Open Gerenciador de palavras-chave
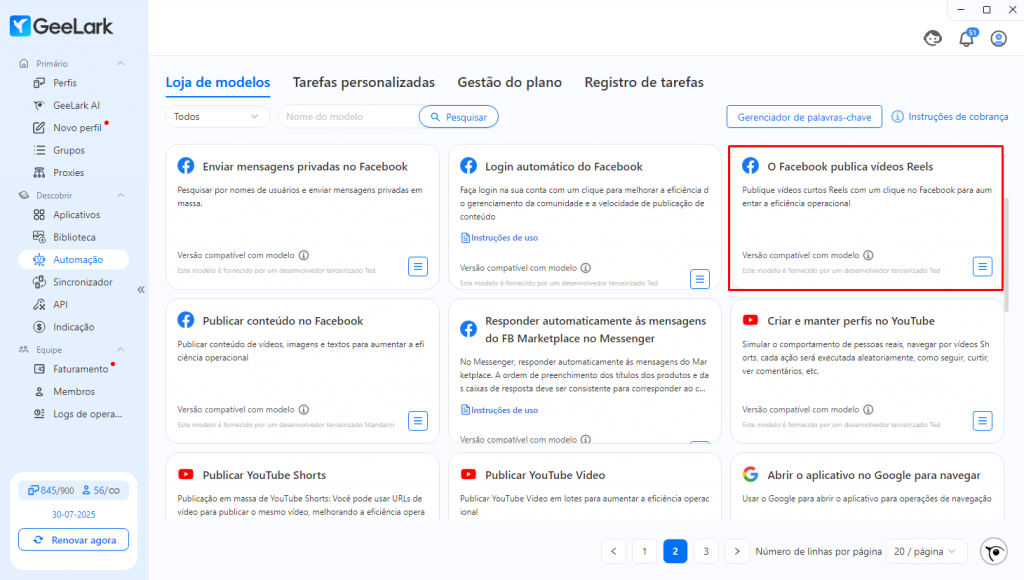Viewport: 1024px width, 580px height. tap(804, 117)
